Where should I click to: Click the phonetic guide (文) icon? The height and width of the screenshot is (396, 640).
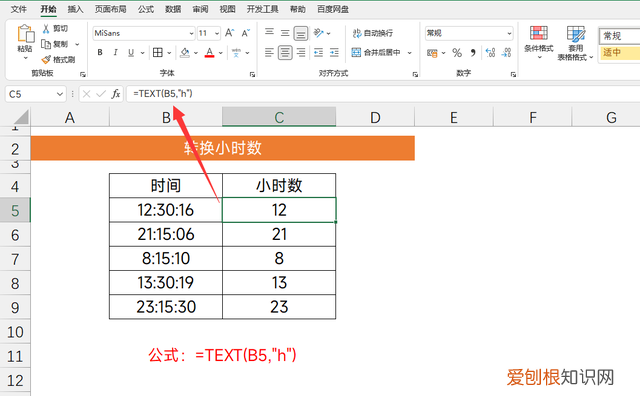(236, 53)
